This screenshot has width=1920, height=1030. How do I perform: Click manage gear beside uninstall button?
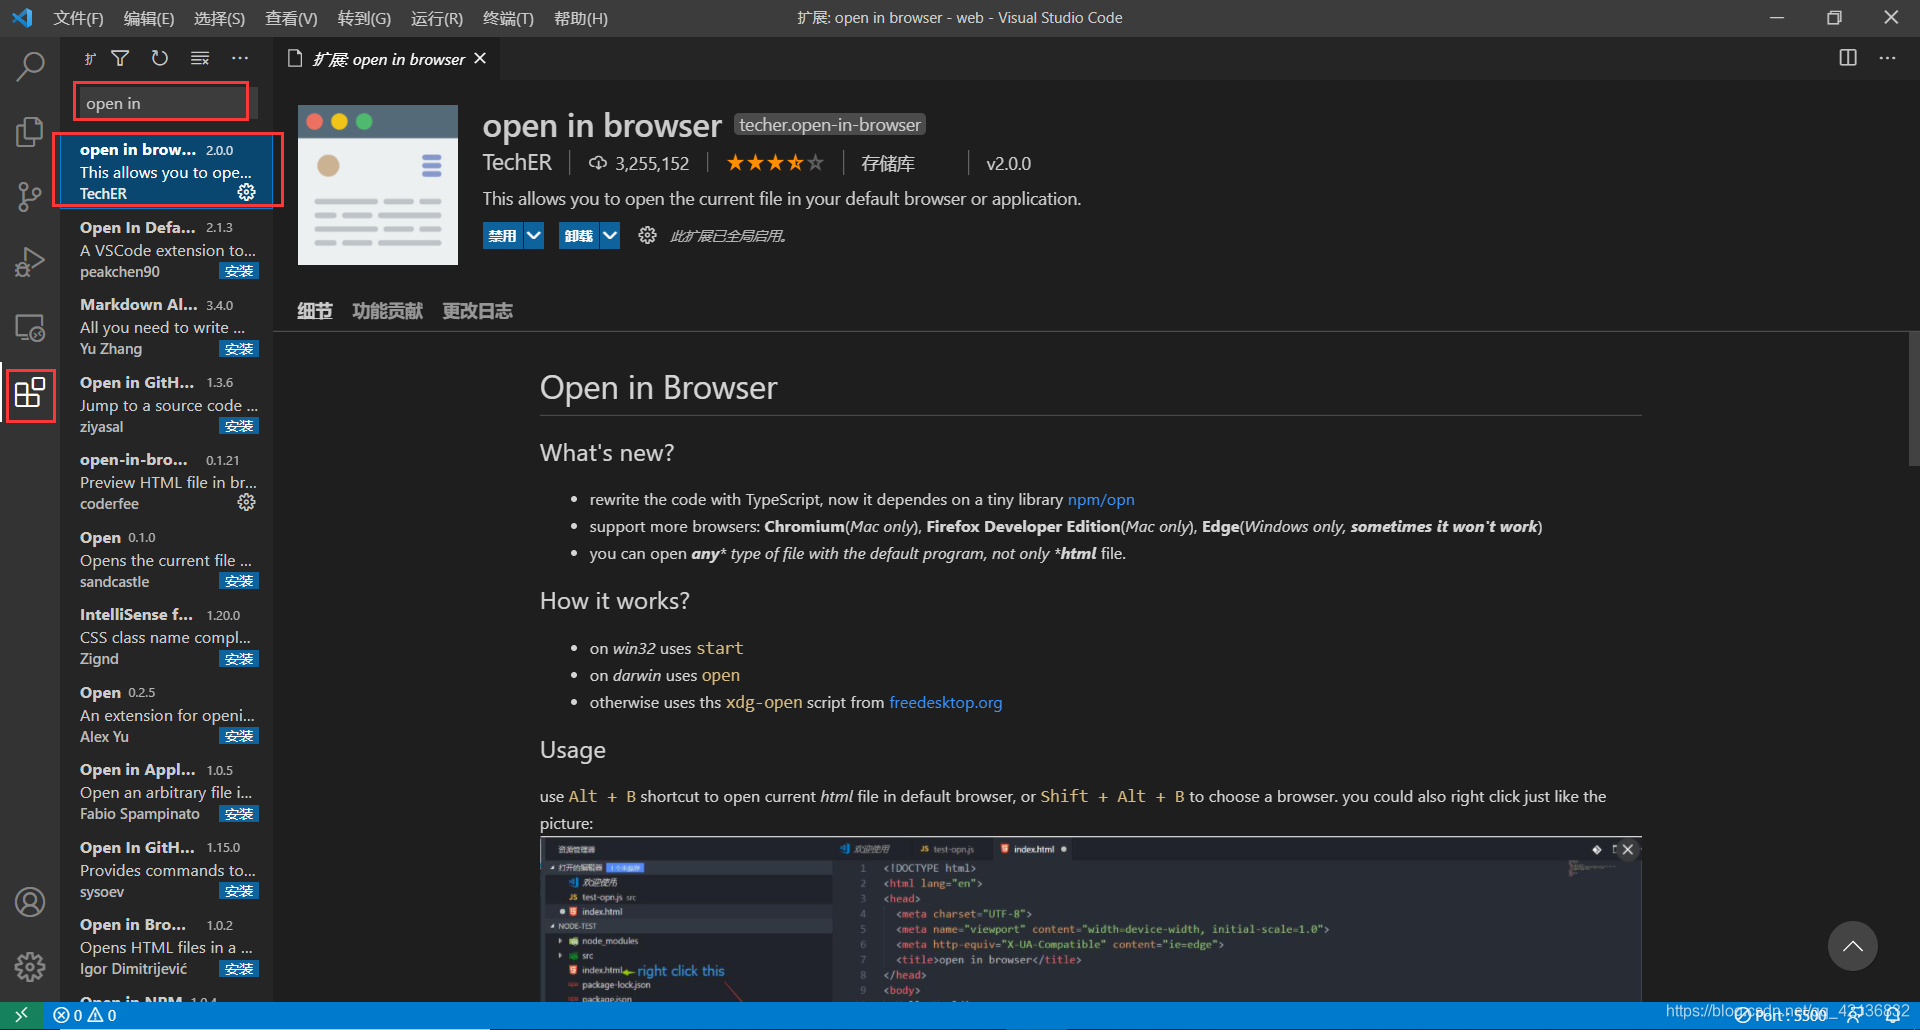coord(647,235)
